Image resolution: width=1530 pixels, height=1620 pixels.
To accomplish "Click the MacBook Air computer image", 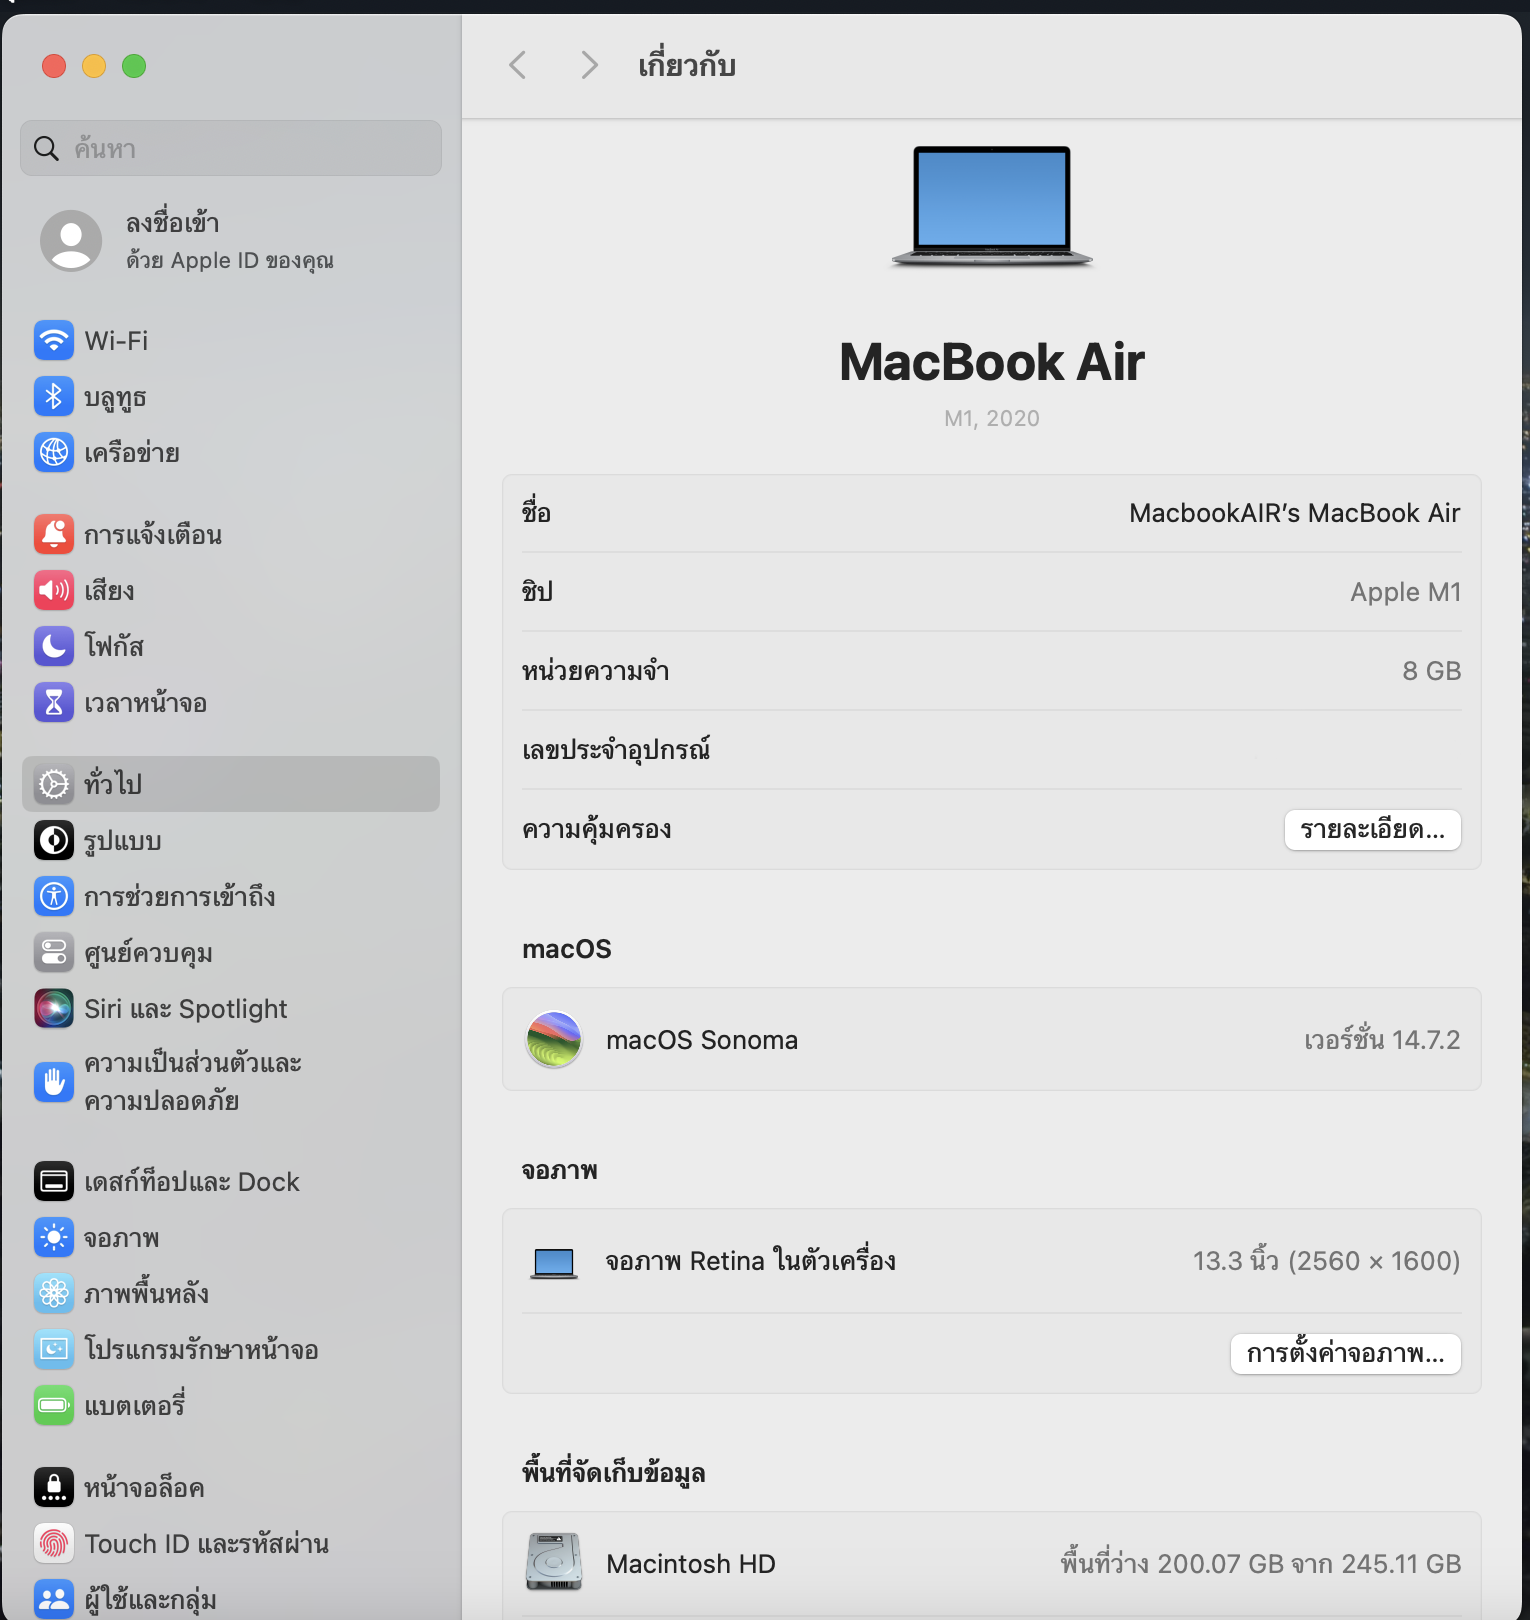I will click(992, 206).
